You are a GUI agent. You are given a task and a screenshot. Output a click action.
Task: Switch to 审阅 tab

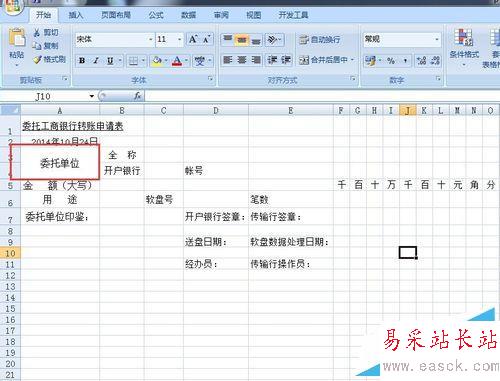(221, 15)
